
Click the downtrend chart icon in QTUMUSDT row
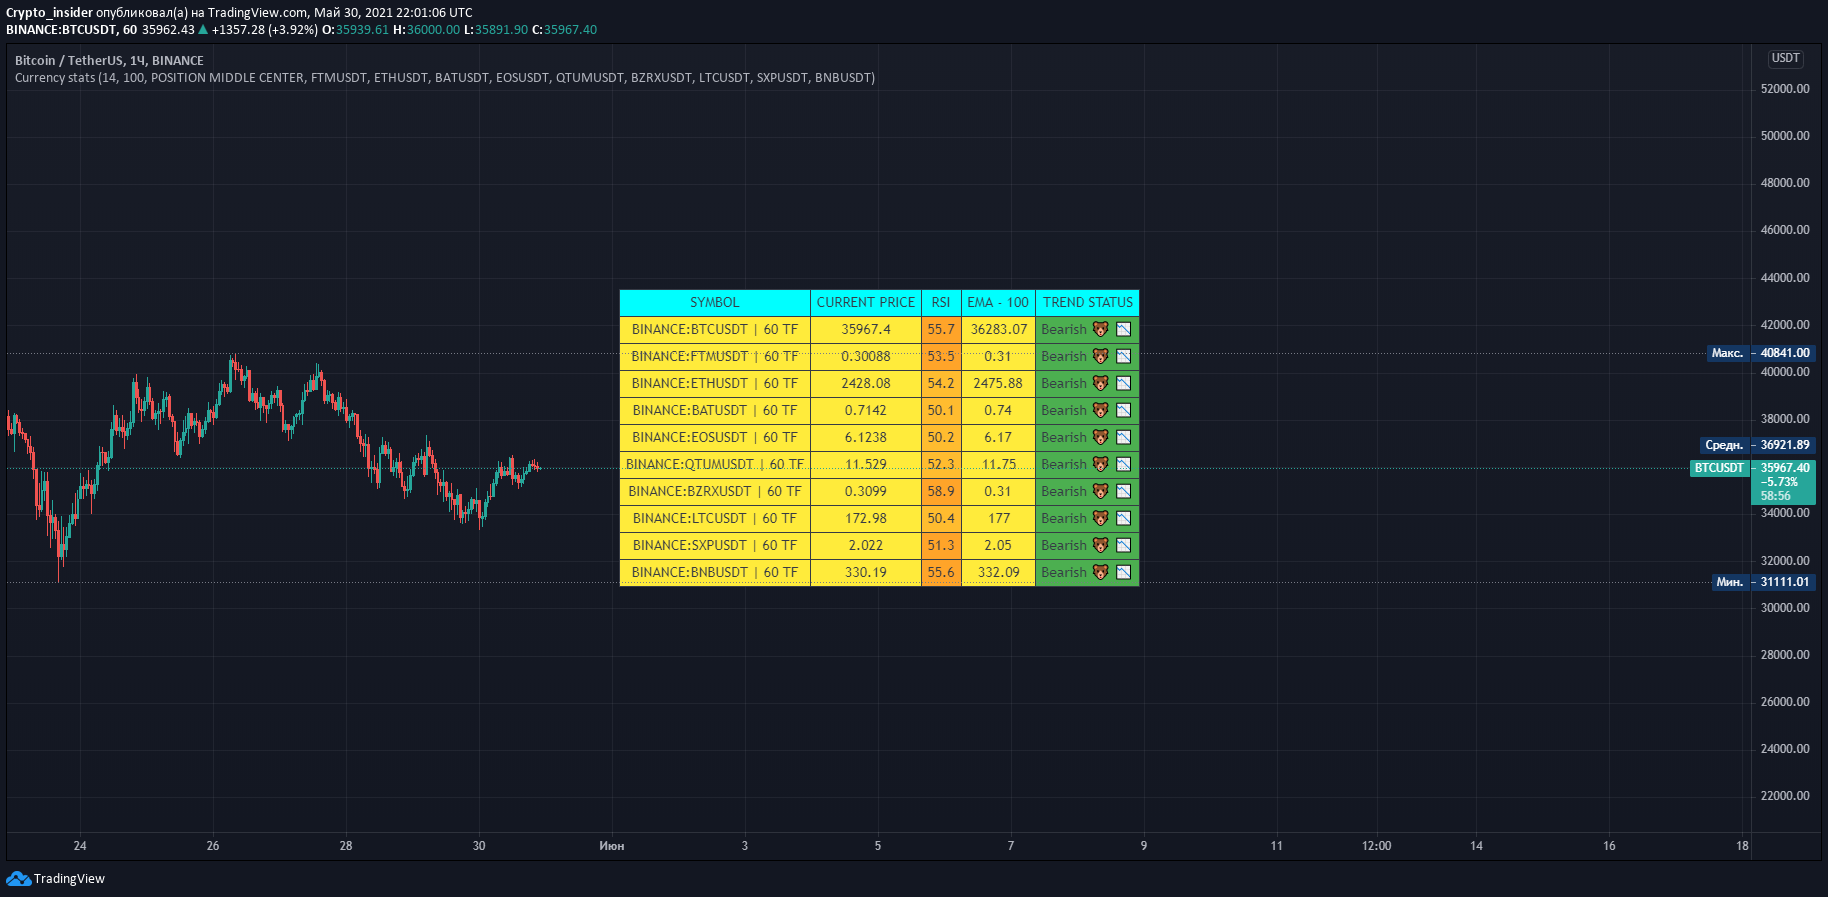click(x=1124, y=464)
